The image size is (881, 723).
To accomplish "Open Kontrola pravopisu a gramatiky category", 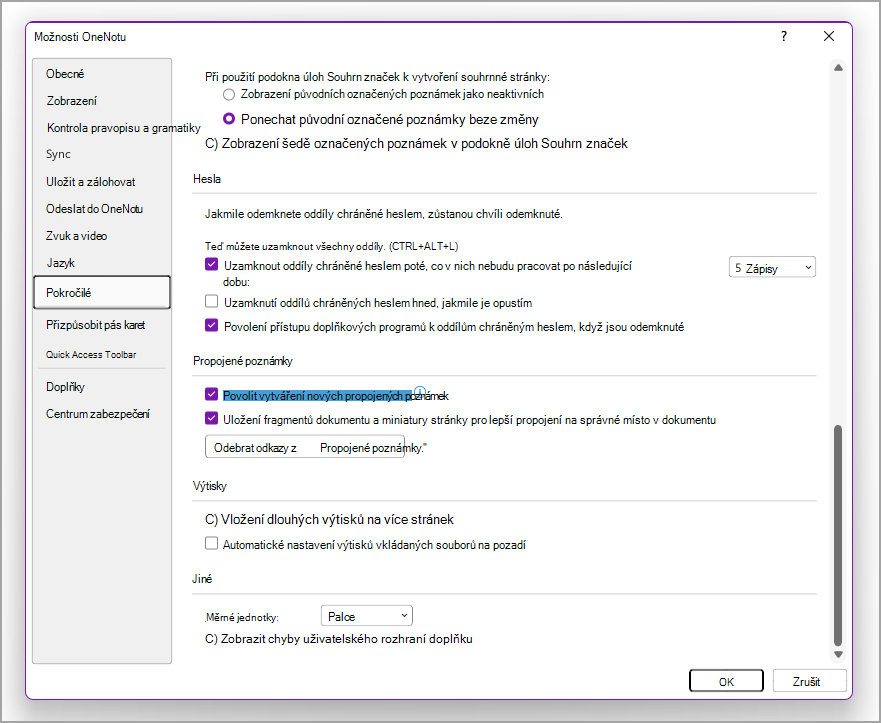I will pos(124,128).
